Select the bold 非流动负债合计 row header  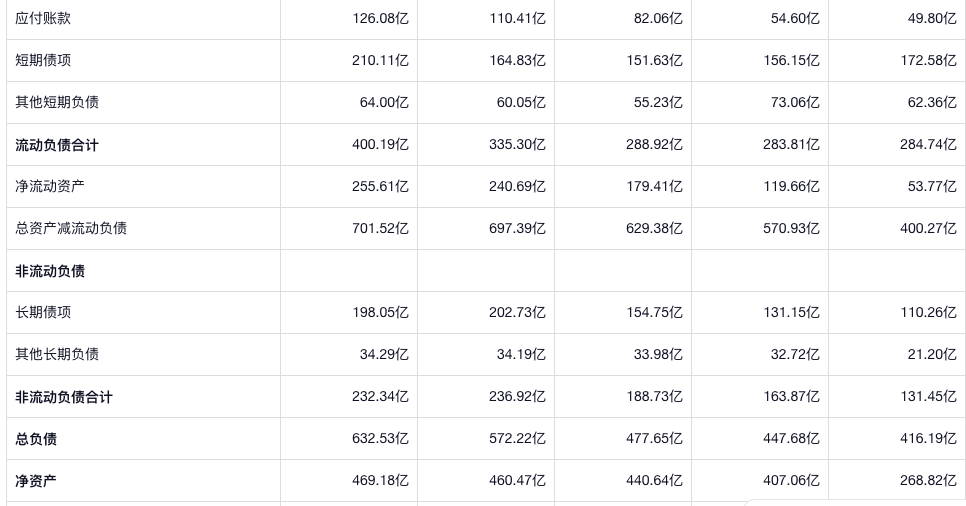pos(64,397)
